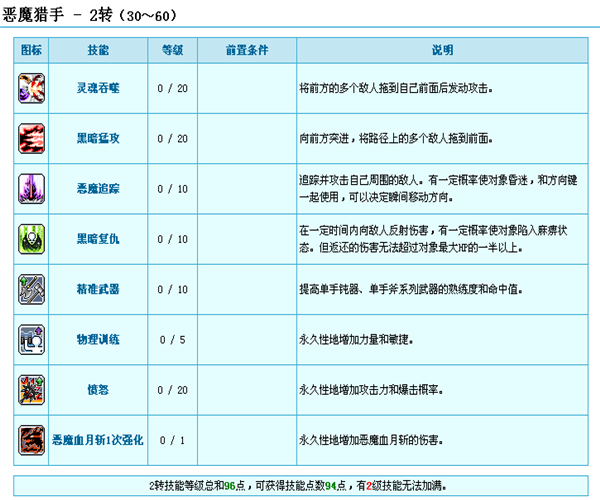The image size is (600, 500).
Task: Click the description starting 追踪并攻击自己周围的敌人
Action: click(x=438, y=189)
